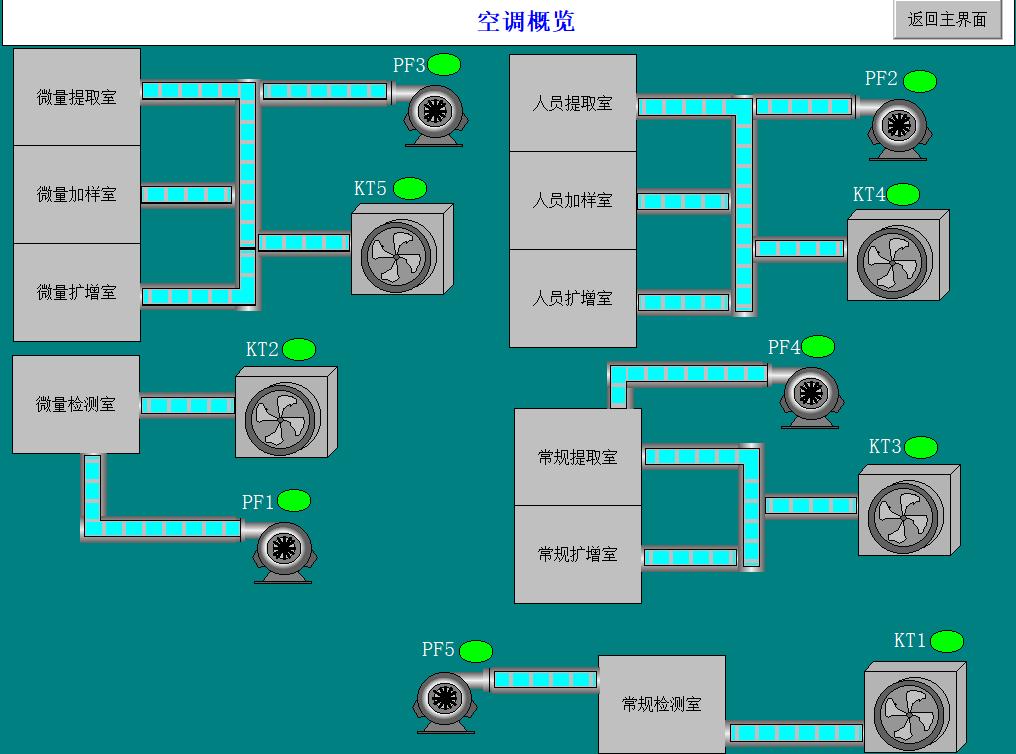Toggle the green KT5 status indicator
Screen dimensions: 1016x754
pos(409,188)
